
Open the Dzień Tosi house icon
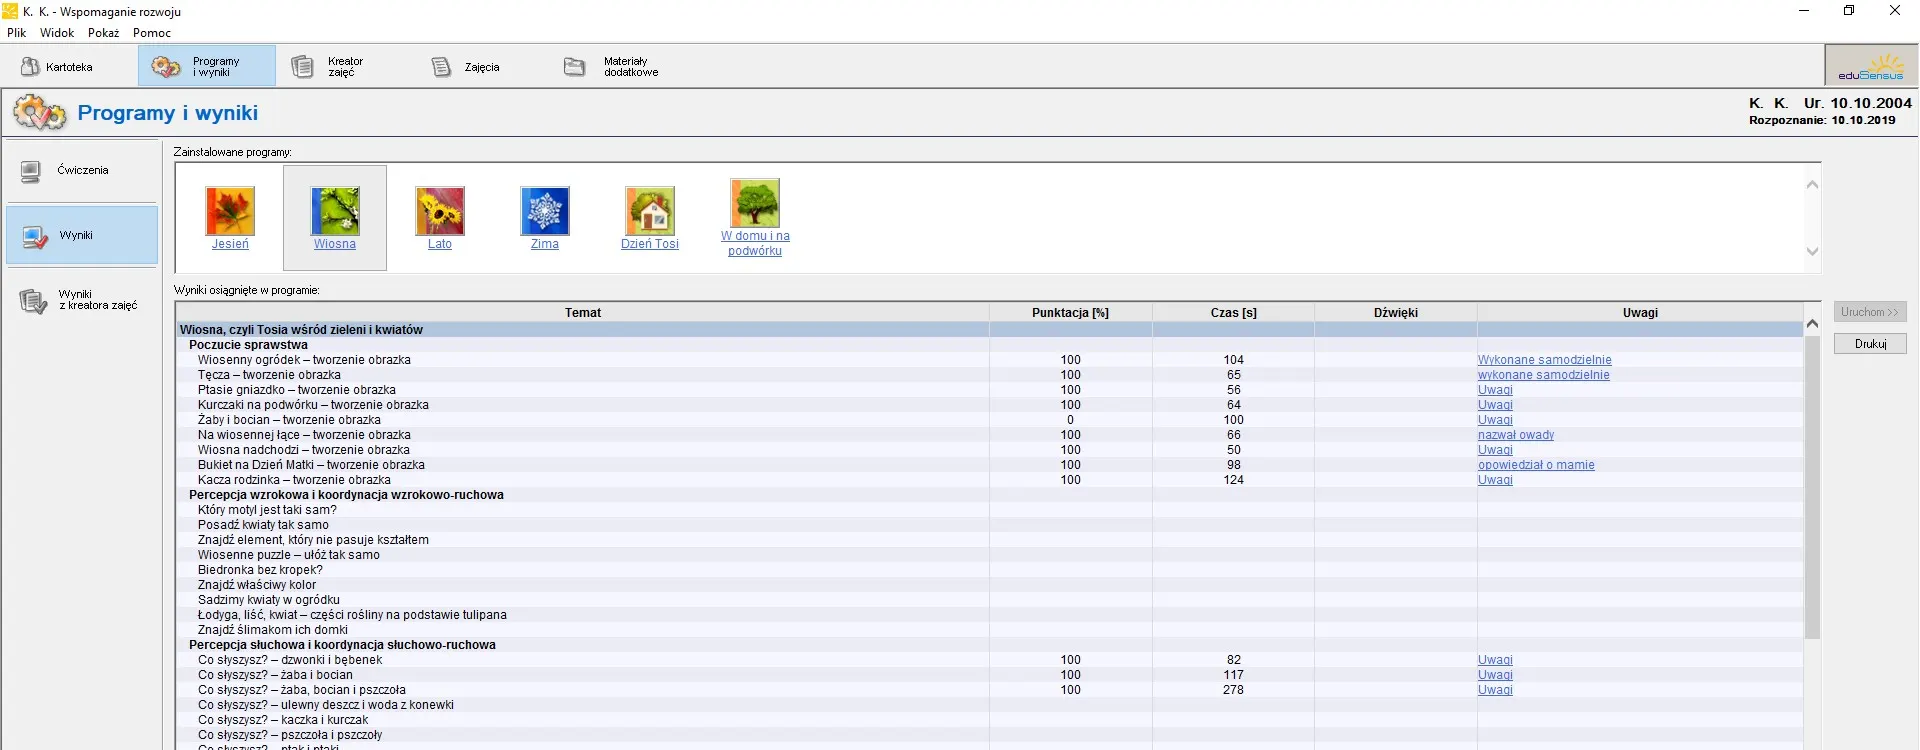(x=650, y=211)
